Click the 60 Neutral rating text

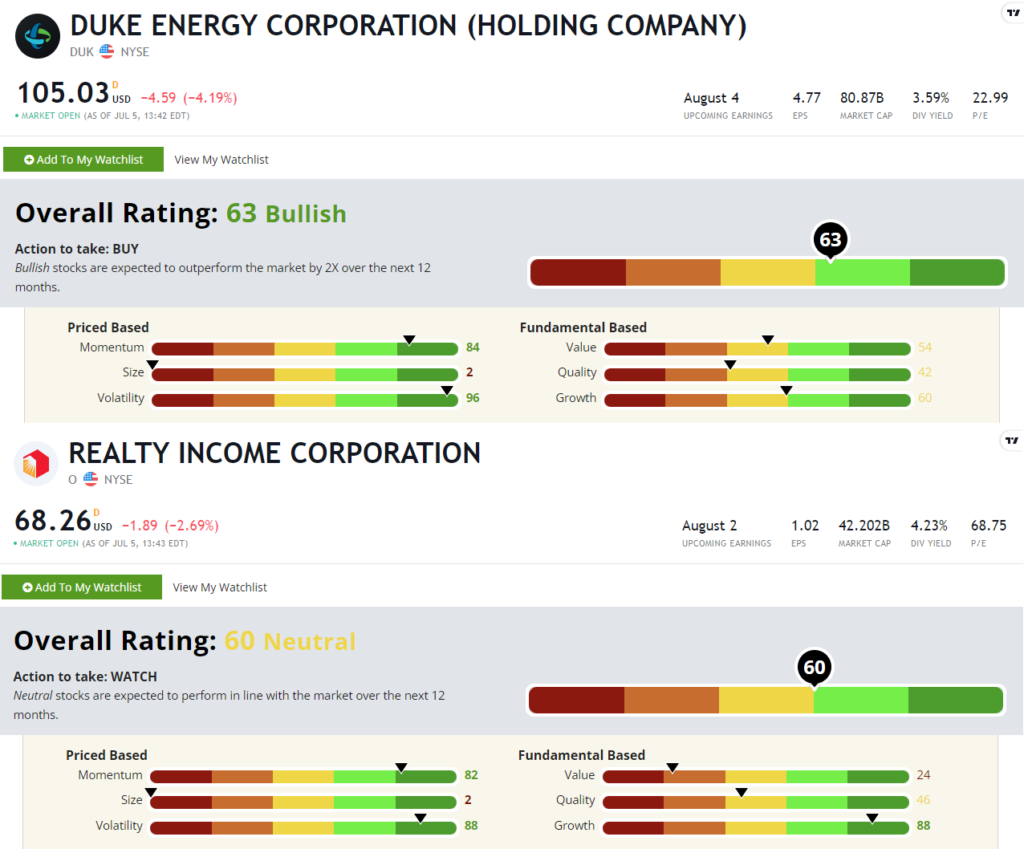[x=290, y=641]
